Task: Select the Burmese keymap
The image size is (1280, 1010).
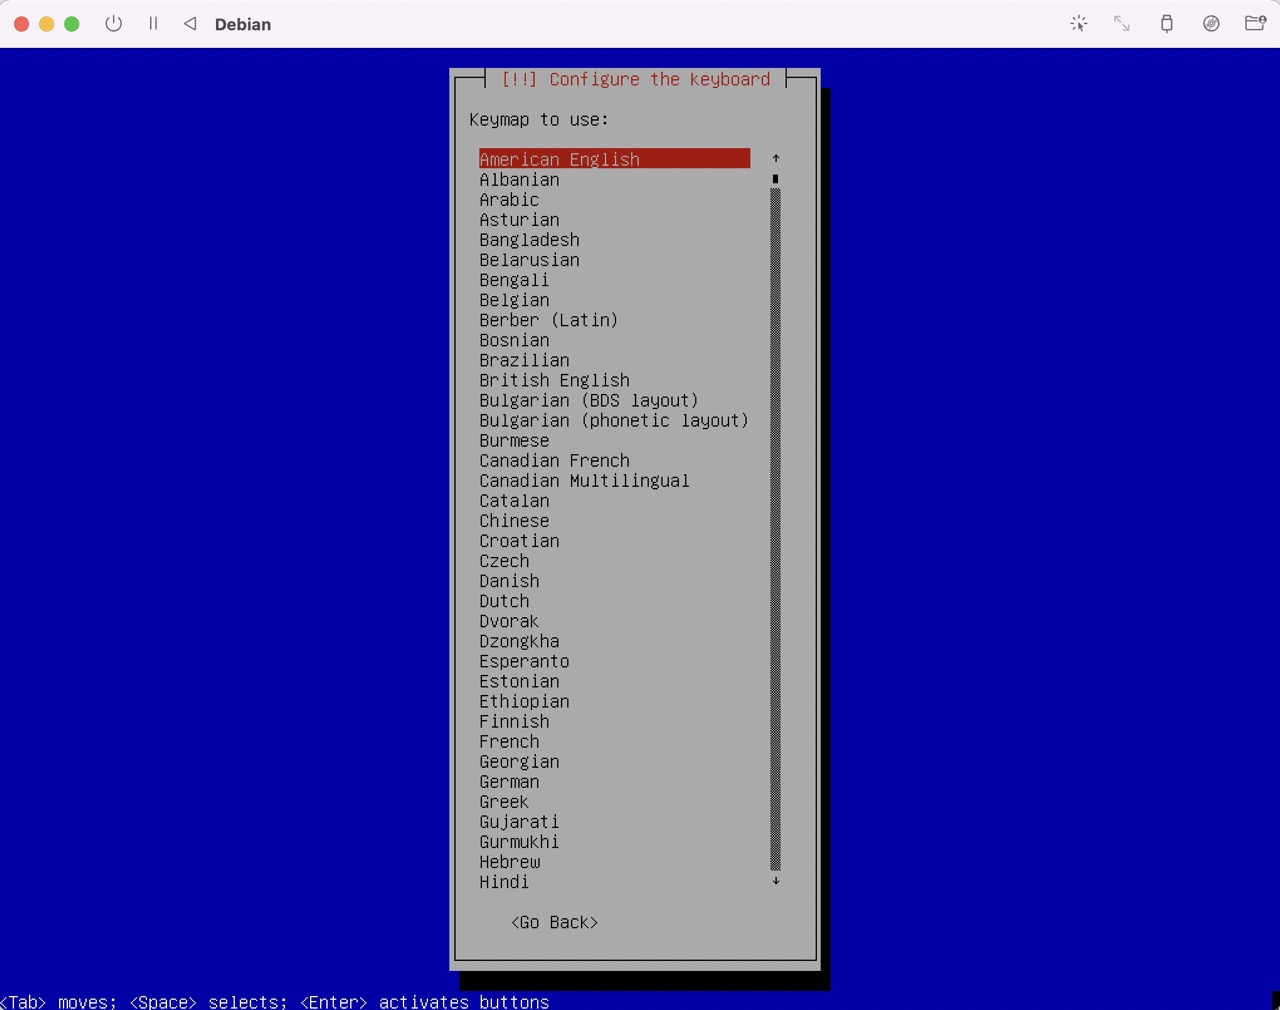Action: tap(514, 441)
